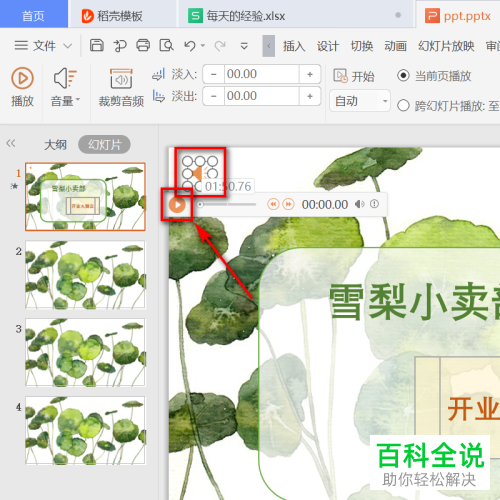Viewport: 500px width, 500px height.
Task: Click the left scroll arrow before 插入 tab
Action: pos(269,46)
